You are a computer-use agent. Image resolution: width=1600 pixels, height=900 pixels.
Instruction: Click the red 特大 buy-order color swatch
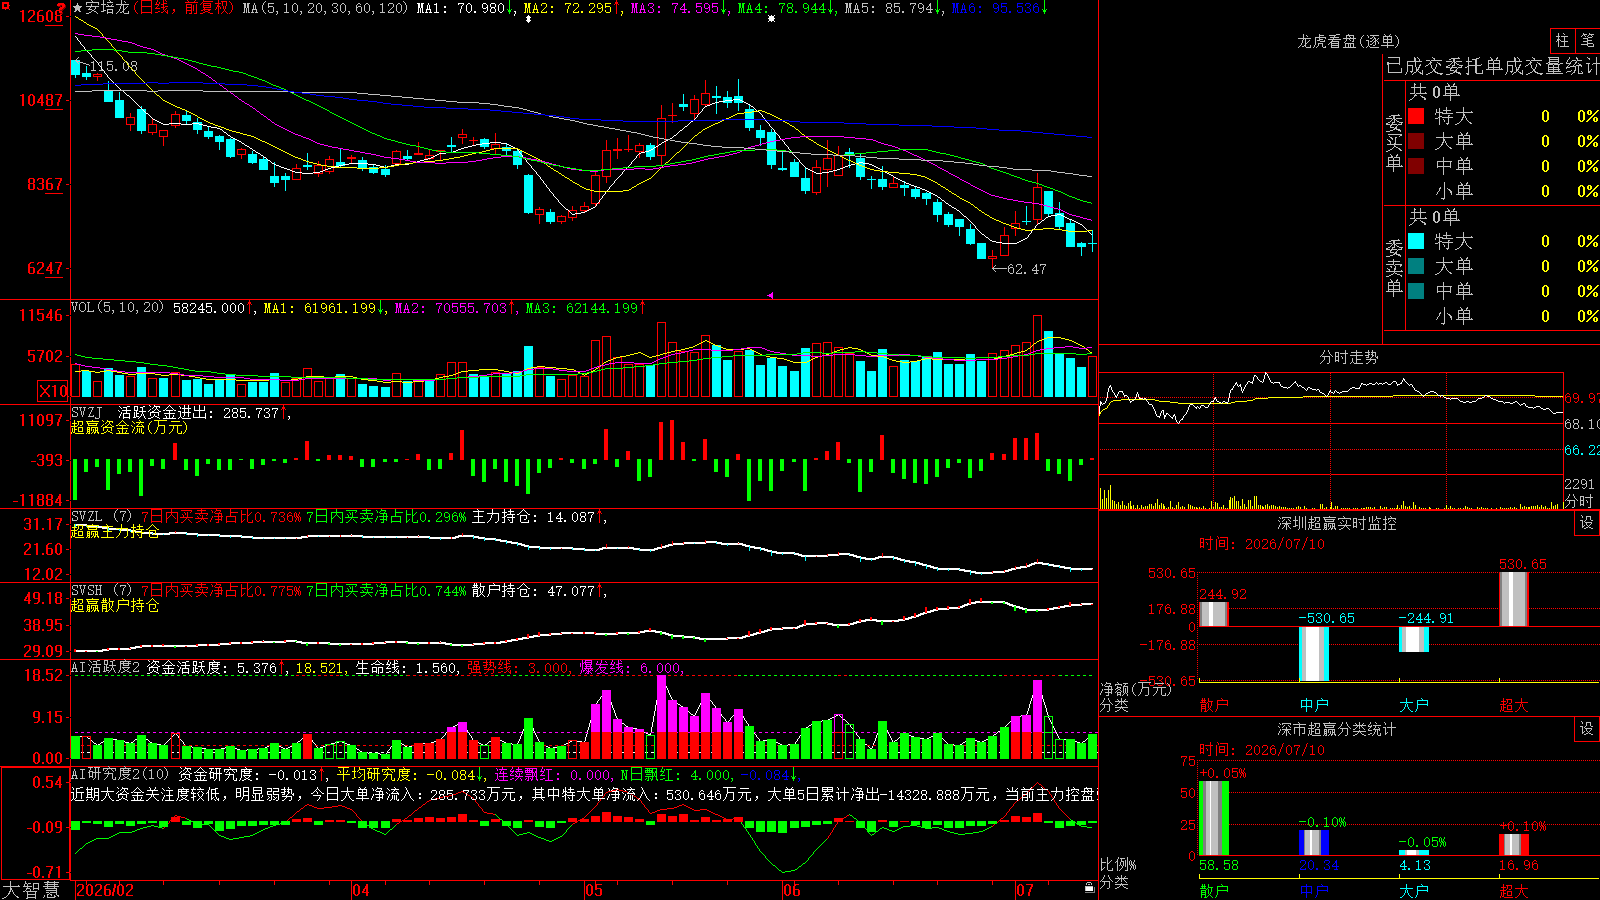point(1416,116)
